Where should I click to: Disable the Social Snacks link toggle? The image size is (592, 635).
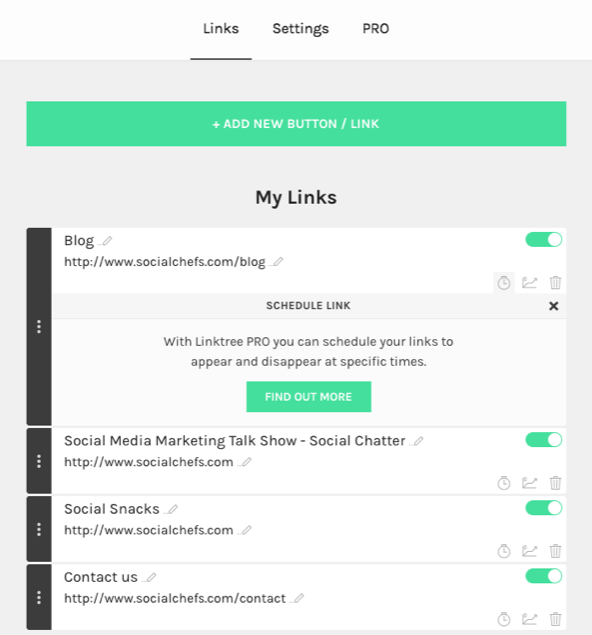coord(543,508)
